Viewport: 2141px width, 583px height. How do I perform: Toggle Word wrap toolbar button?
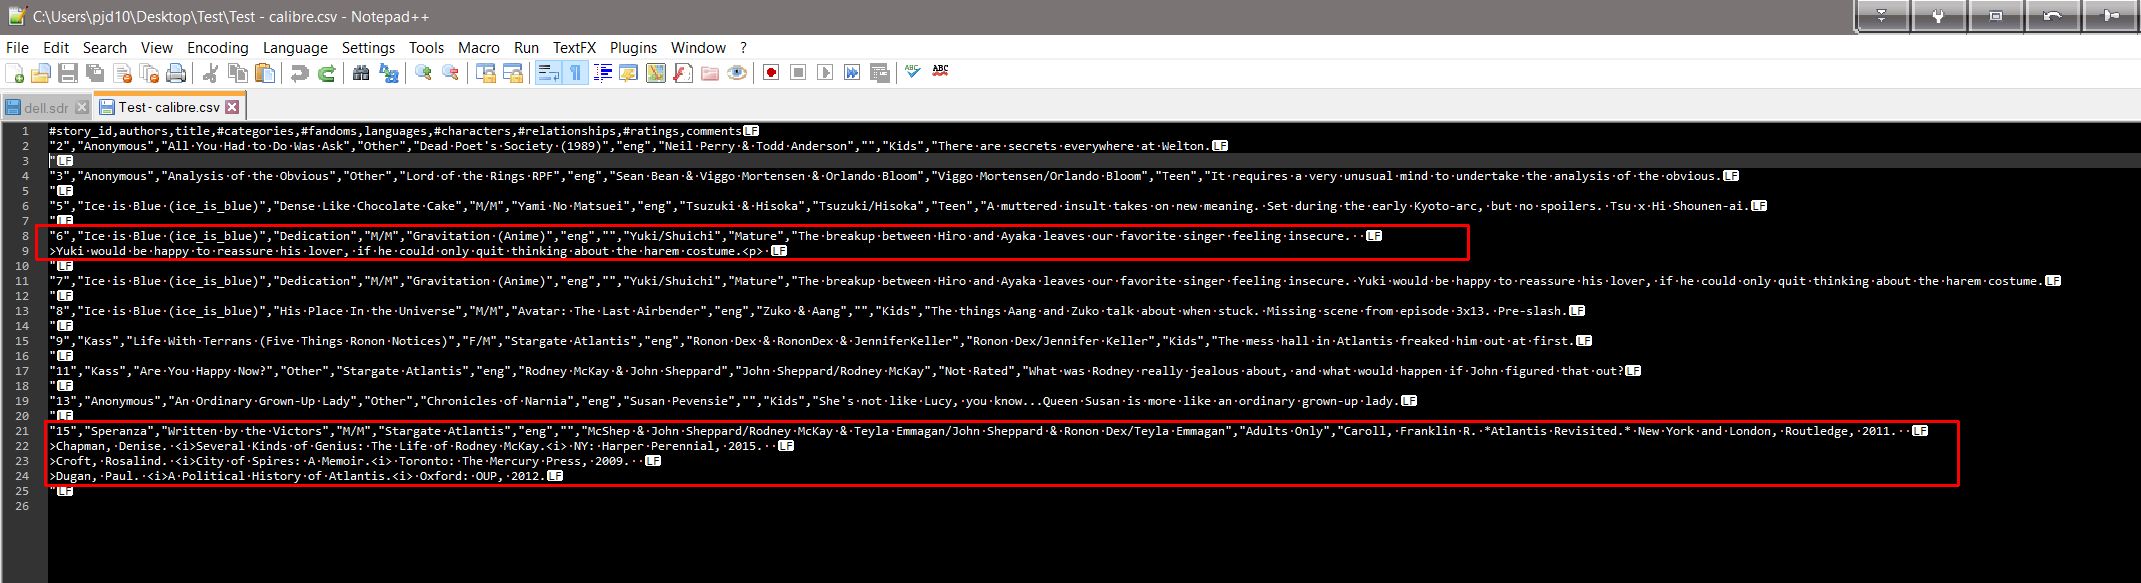point(548,73)
